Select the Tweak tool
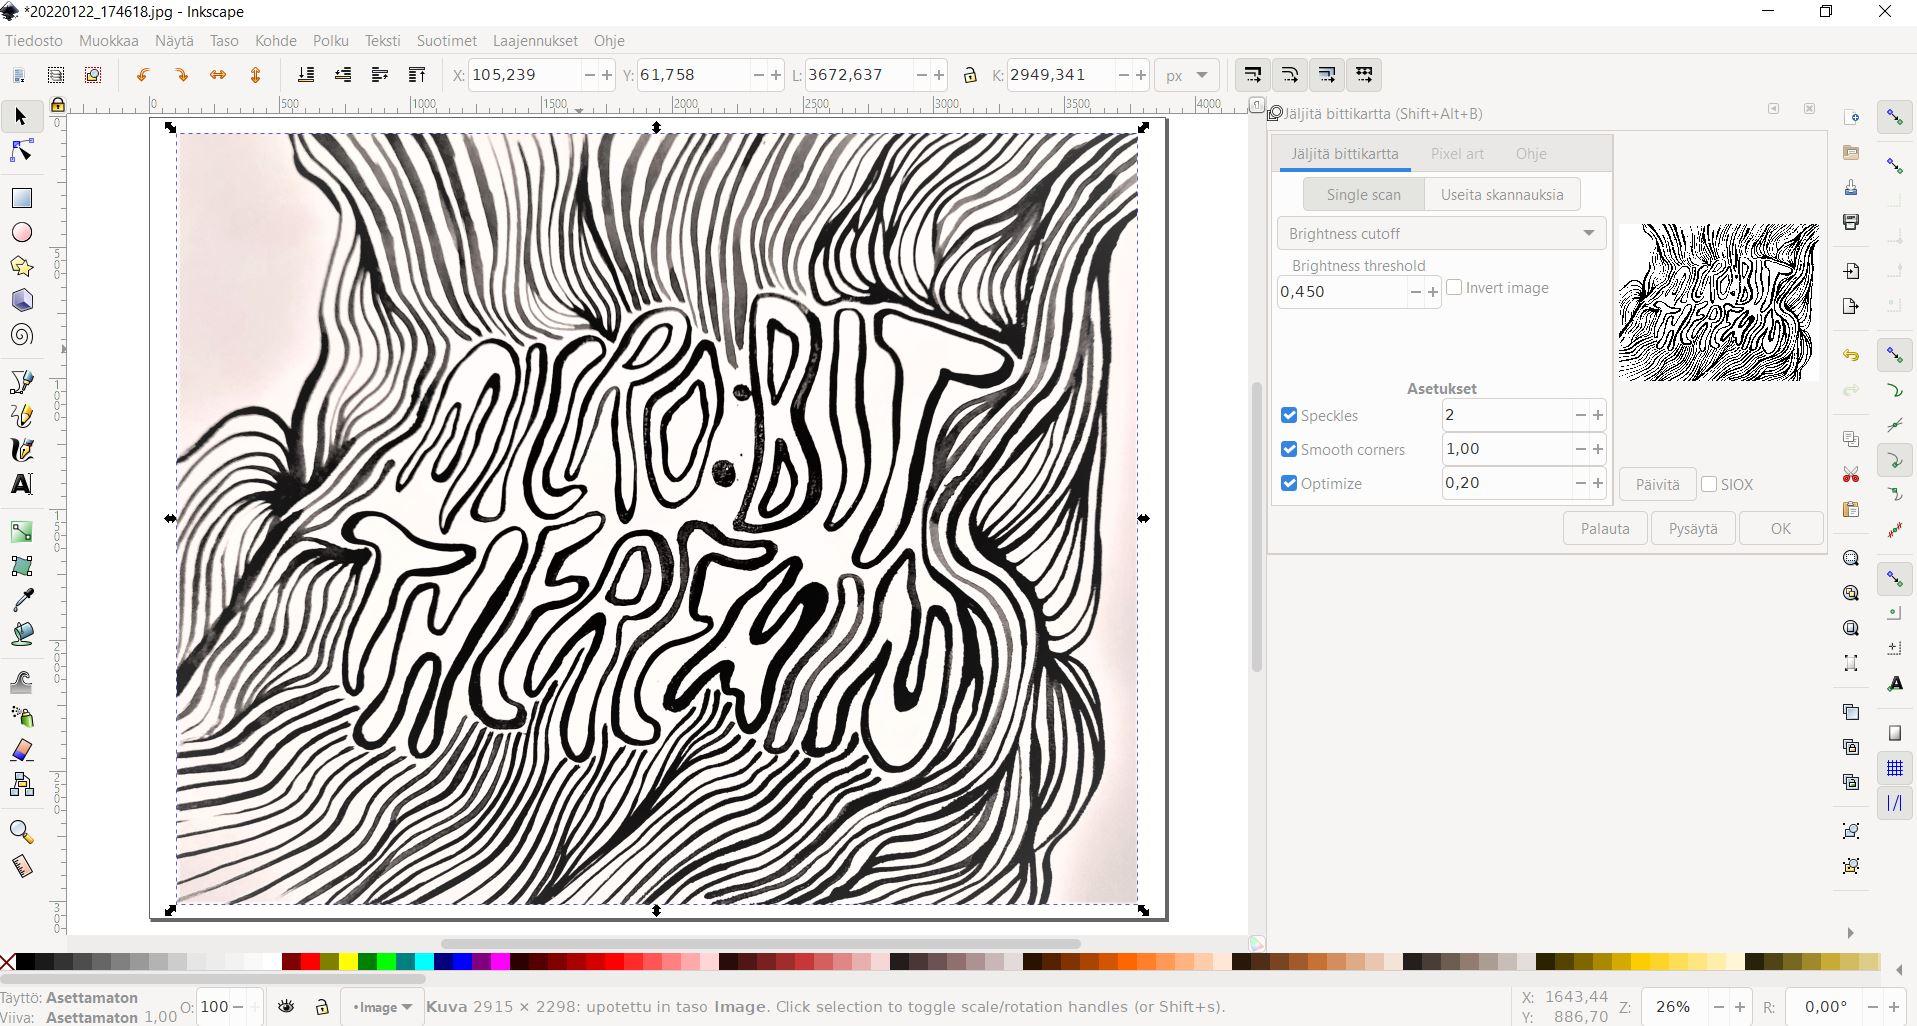The height and width of the screenshot is (1026, 1917). pos(21,682)
